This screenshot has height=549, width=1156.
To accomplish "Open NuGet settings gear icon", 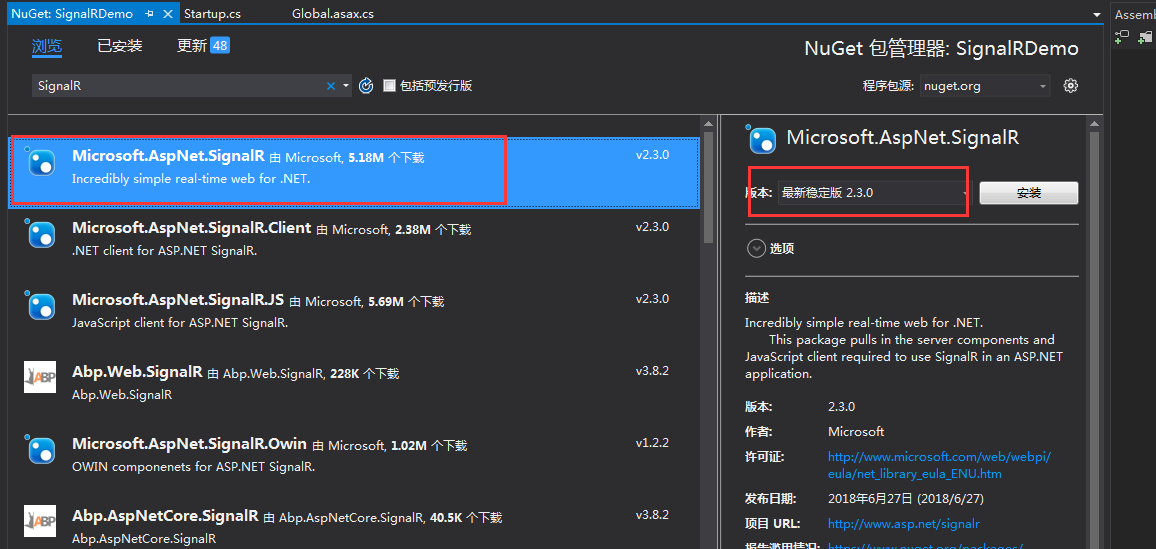I will point(1070,85).
